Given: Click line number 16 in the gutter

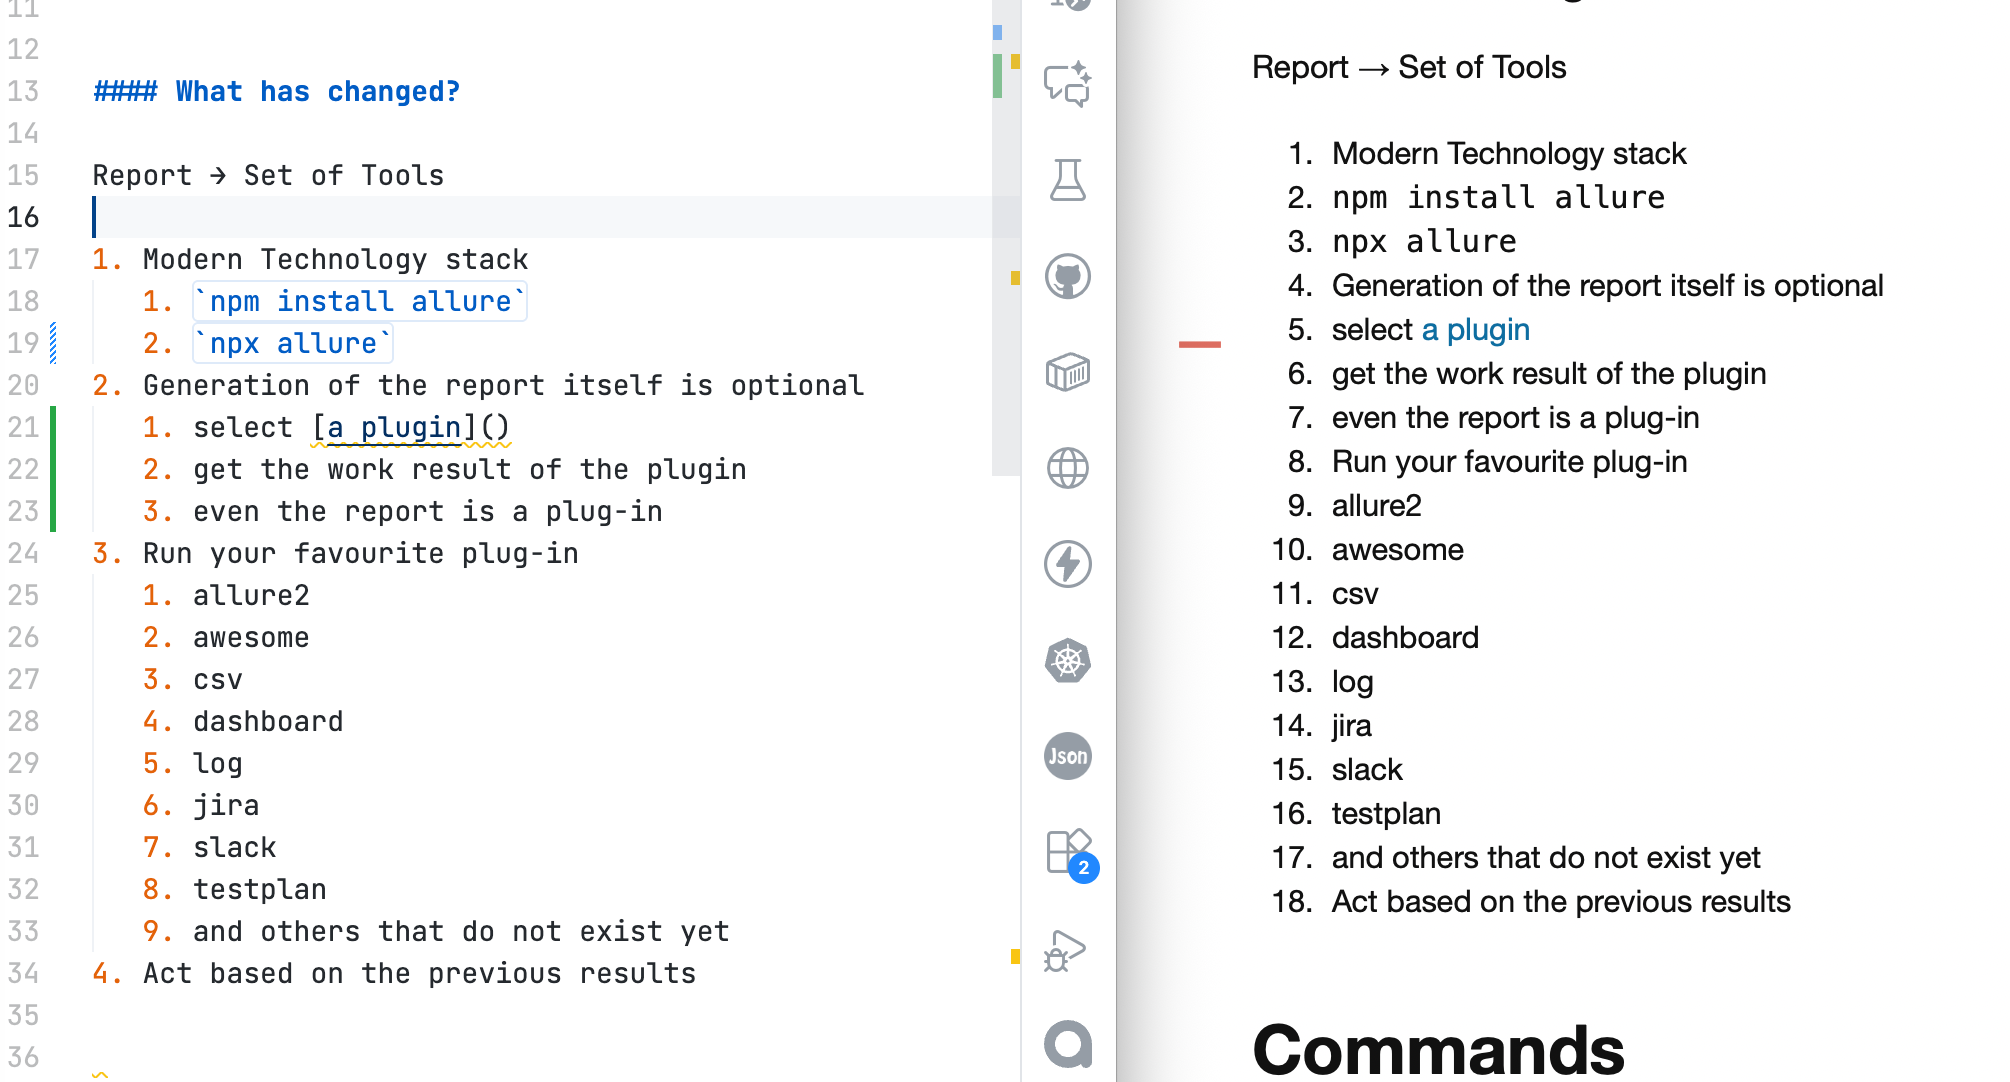Looking at the screenshot, I should click(x=23, y=217).
